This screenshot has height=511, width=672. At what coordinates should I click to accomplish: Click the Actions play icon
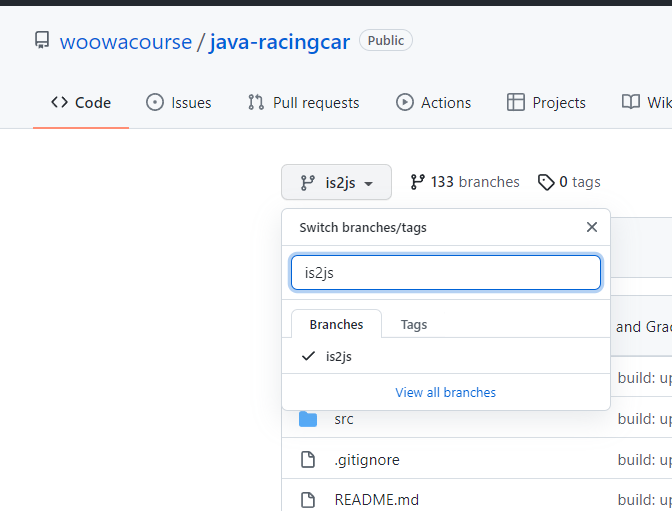coord(405,102)
